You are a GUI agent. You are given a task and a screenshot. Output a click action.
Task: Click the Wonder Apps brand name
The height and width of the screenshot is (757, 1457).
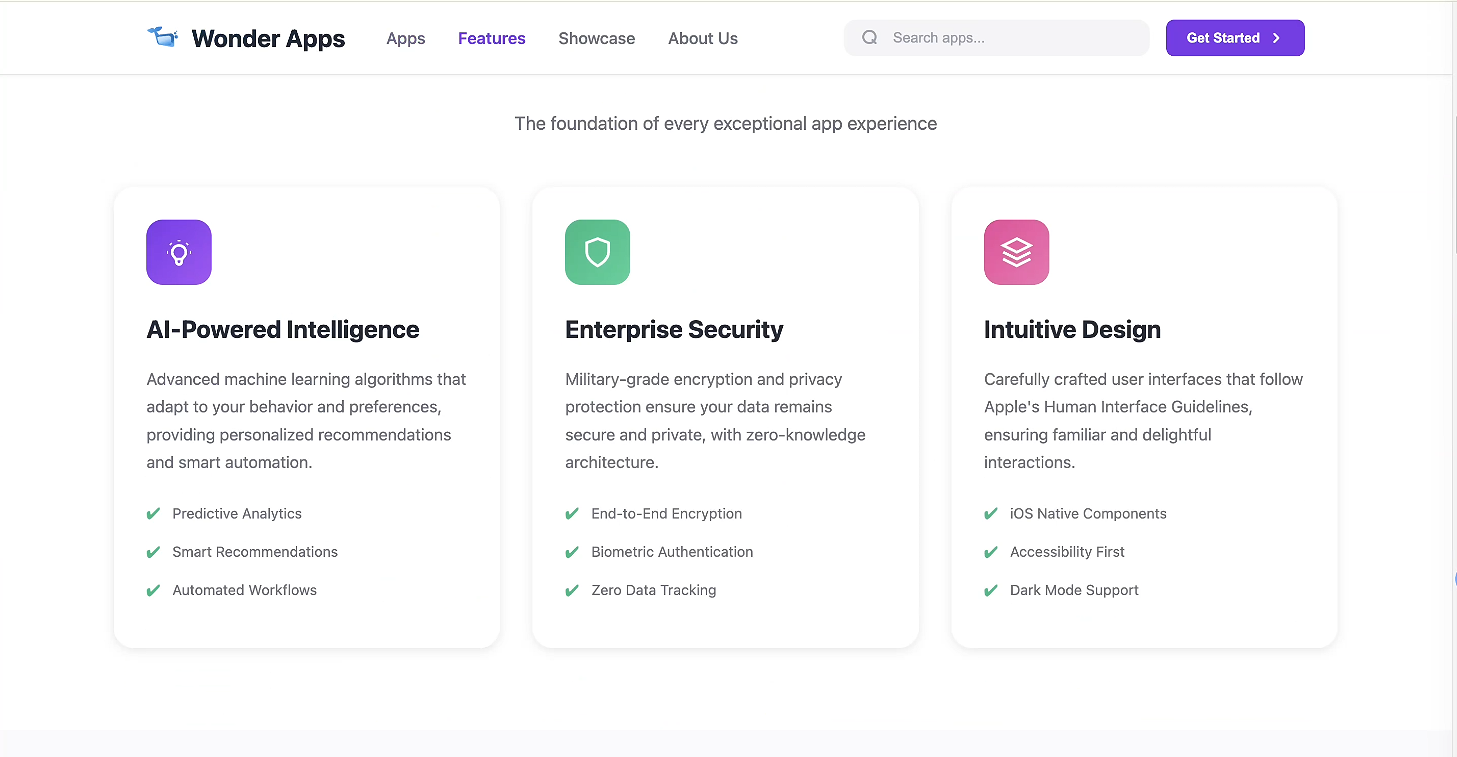268,38
